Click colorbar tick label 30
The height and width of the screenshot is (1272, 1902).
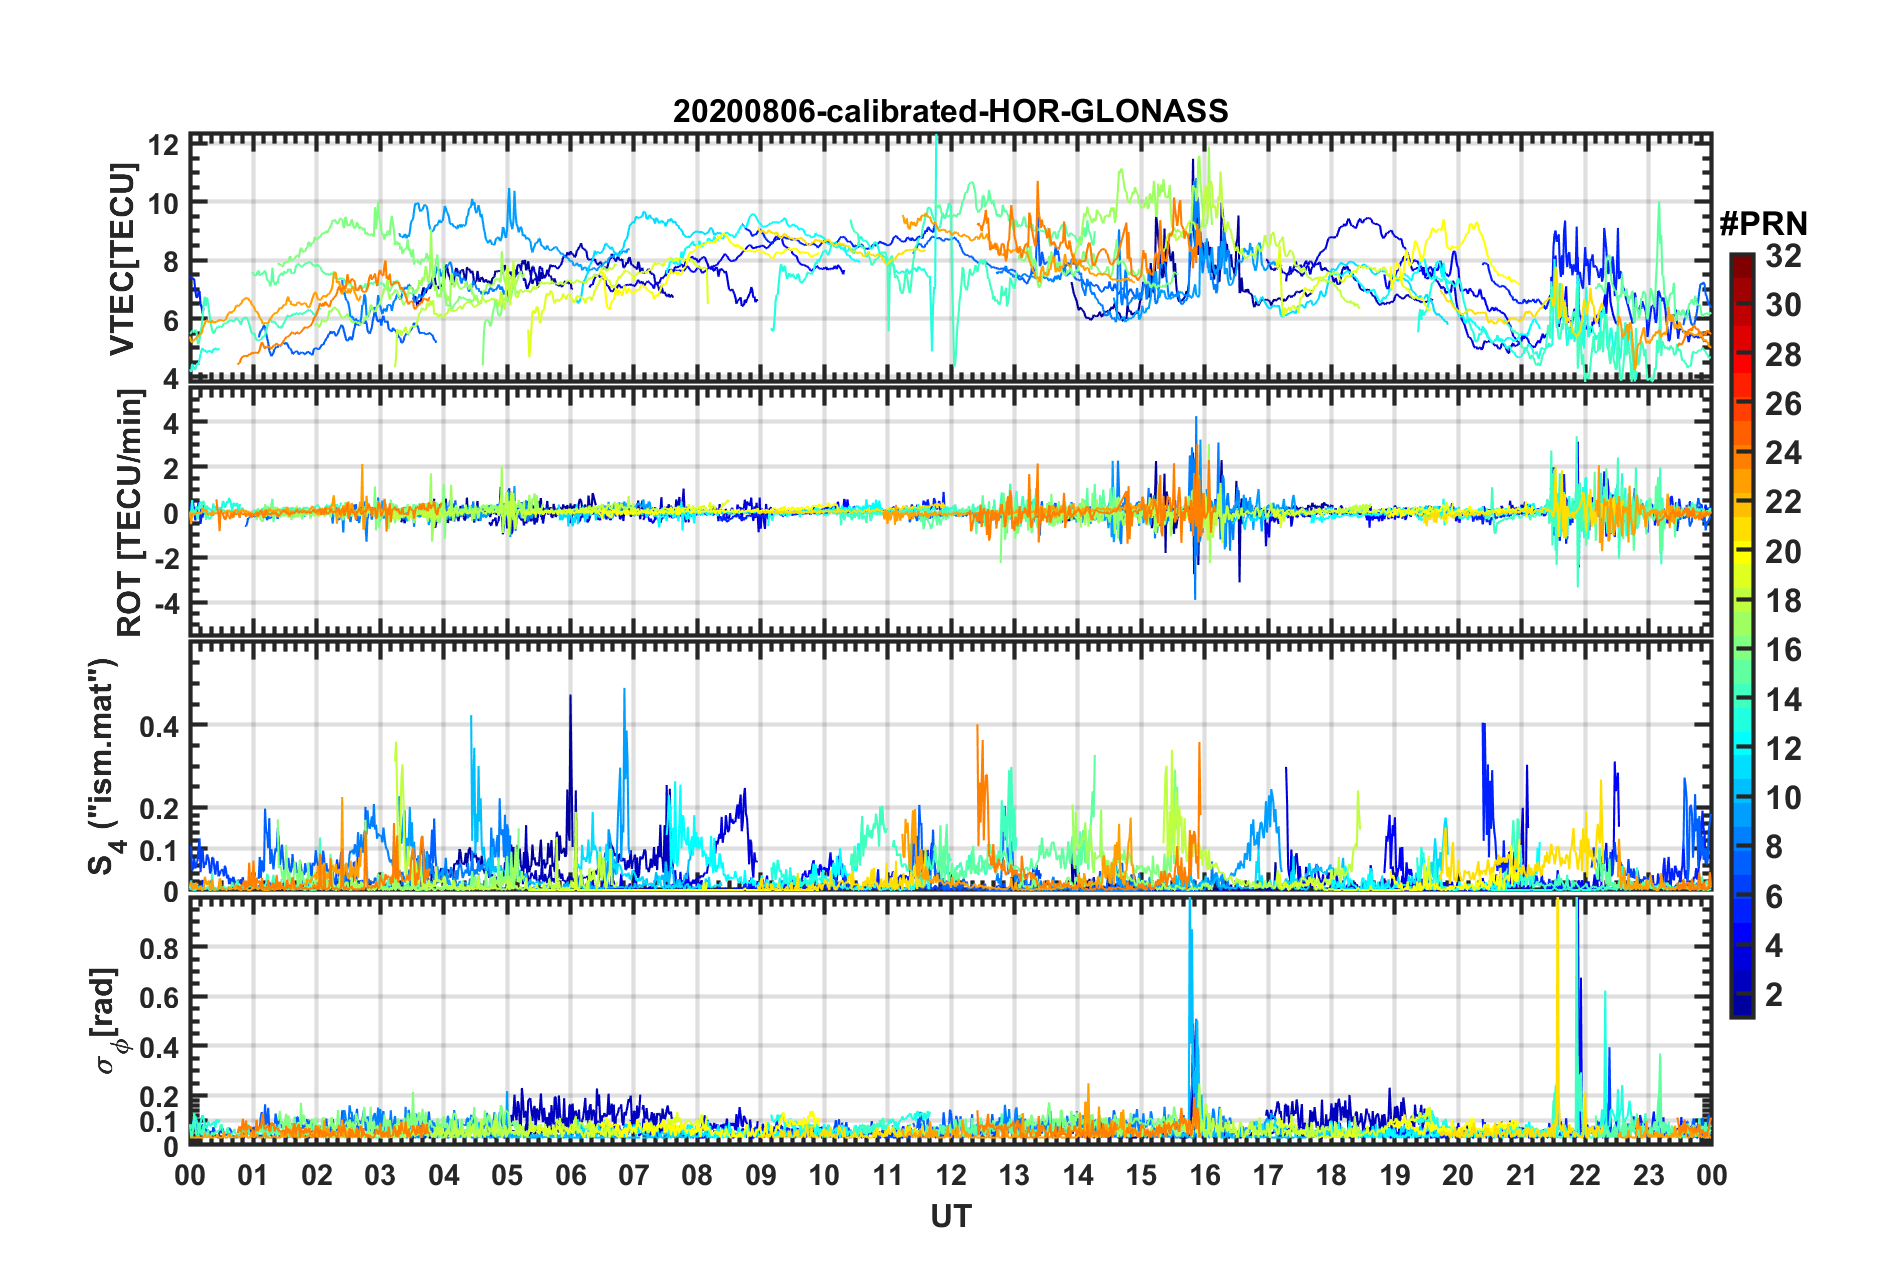pos(1783,305)
